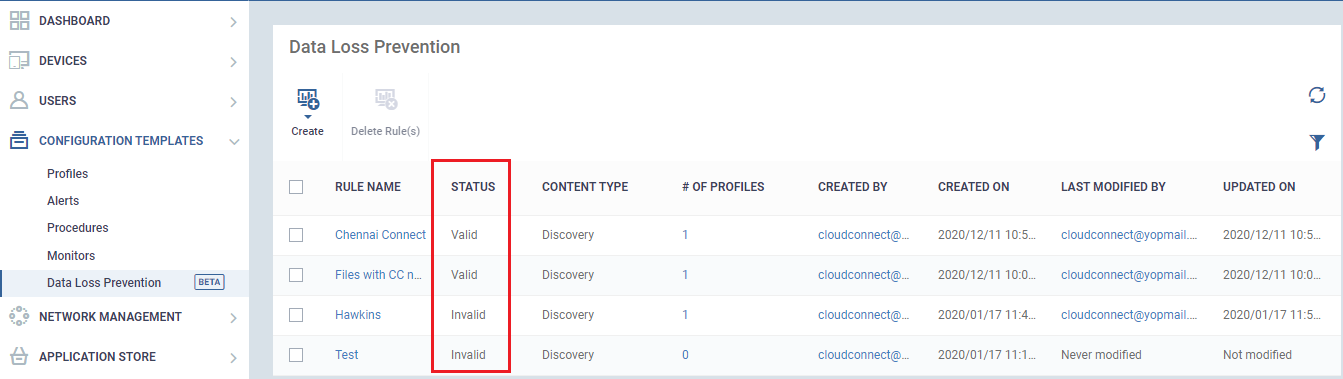Expand the Dashboard menu chevron
This screenshot has height=379, width=1343.
click(233, 22)
